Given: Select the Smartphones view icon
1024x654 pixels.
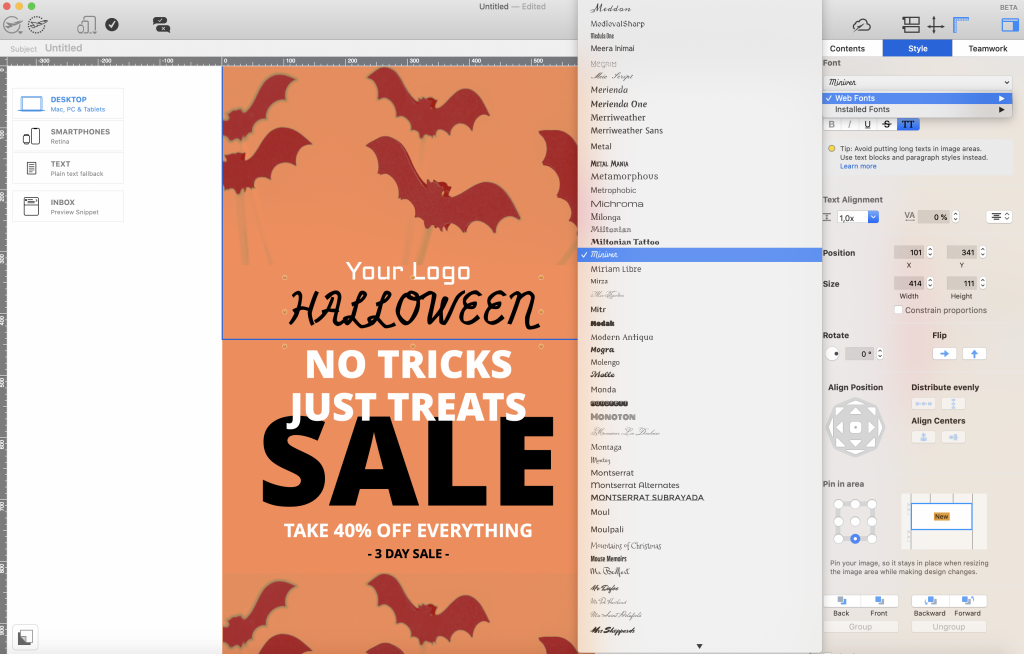Looking at the screenshot, I should click(x=31, y=136).
